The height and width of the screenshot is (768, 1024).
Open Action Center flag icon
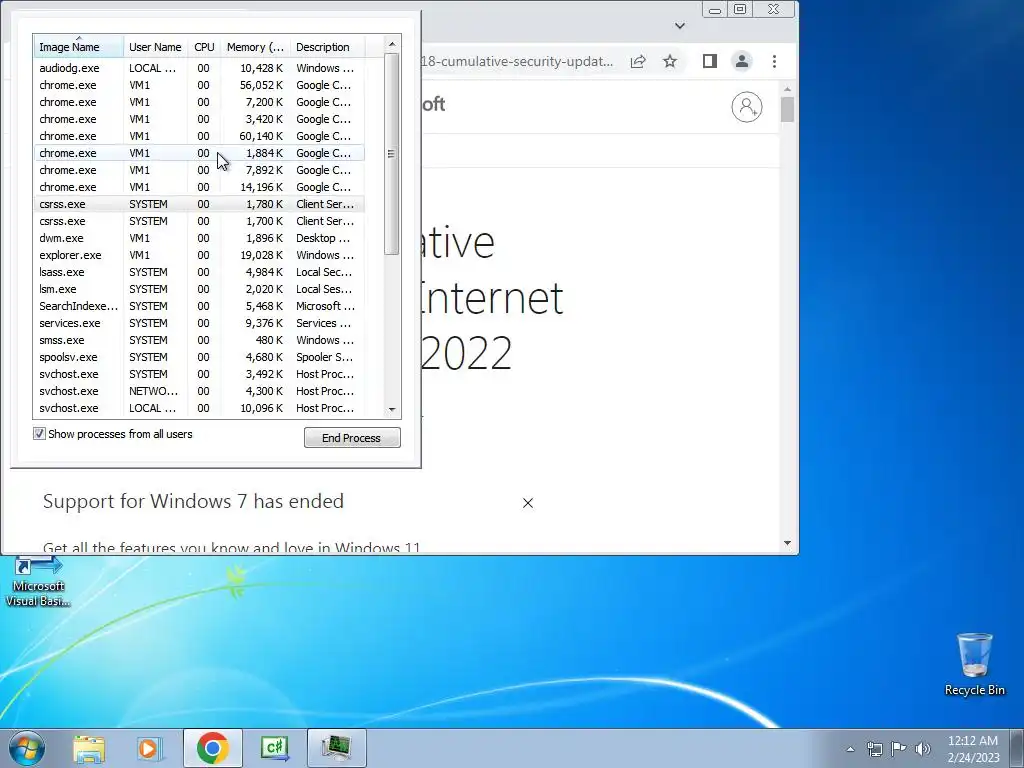899,749
